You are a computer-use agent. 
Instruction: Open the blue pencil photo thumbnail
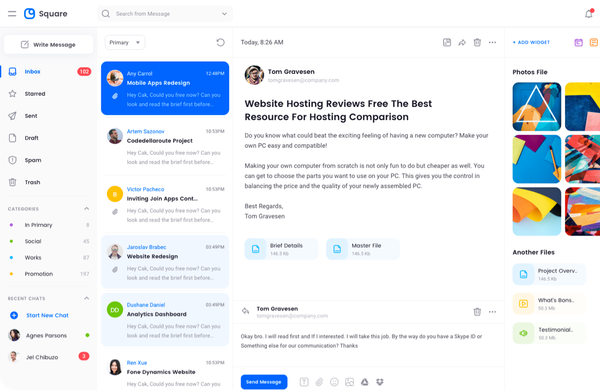pos(537,159)
